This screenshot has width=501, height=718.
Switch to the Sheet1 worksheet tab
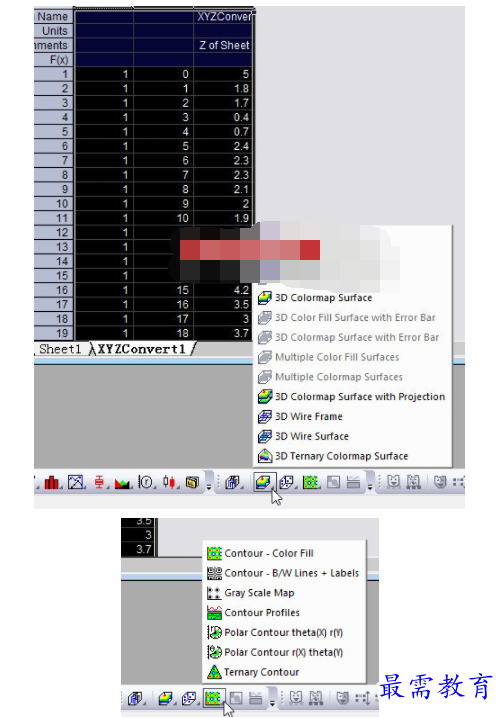point(60,349)
